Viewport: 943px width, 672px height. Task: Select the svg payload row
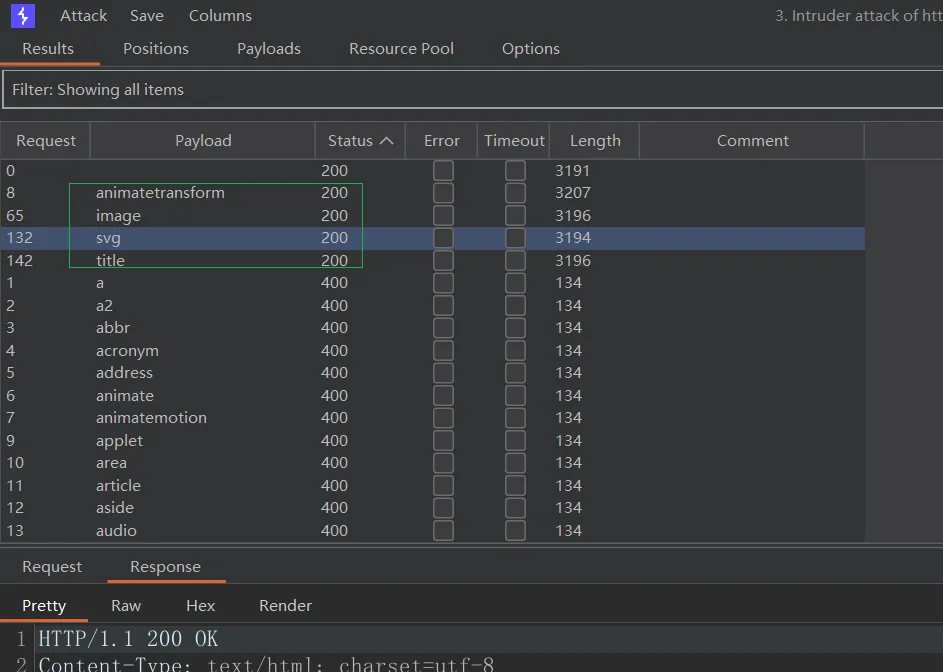[x=432, y=238]
